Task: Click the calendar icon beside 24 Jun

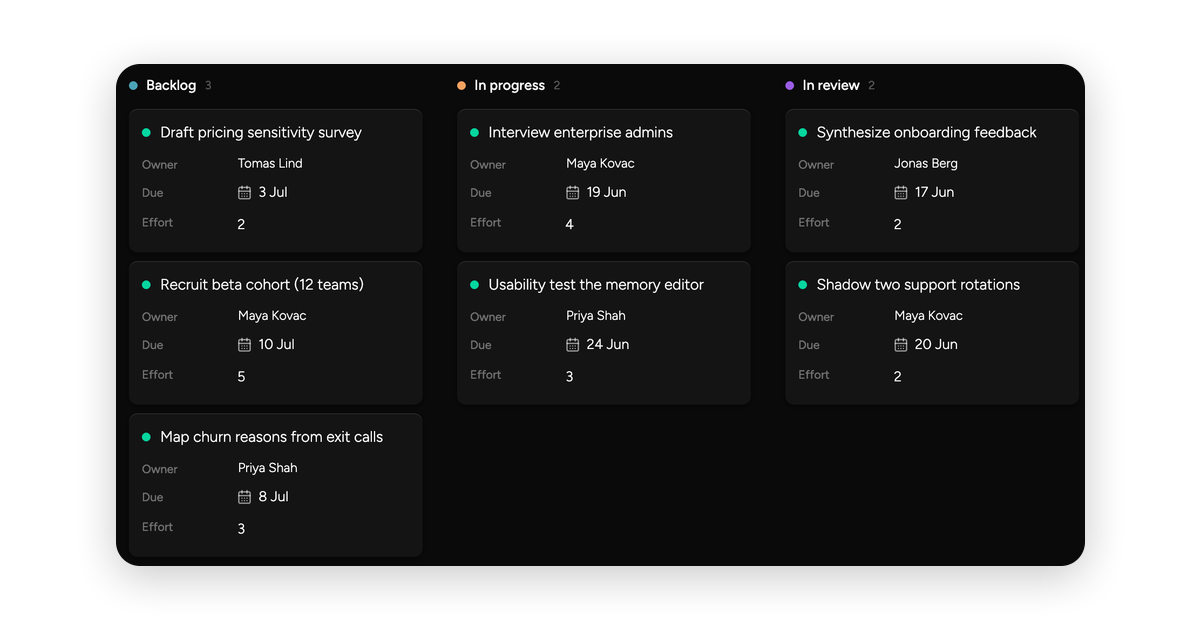Action: click(x=572, y=344)
